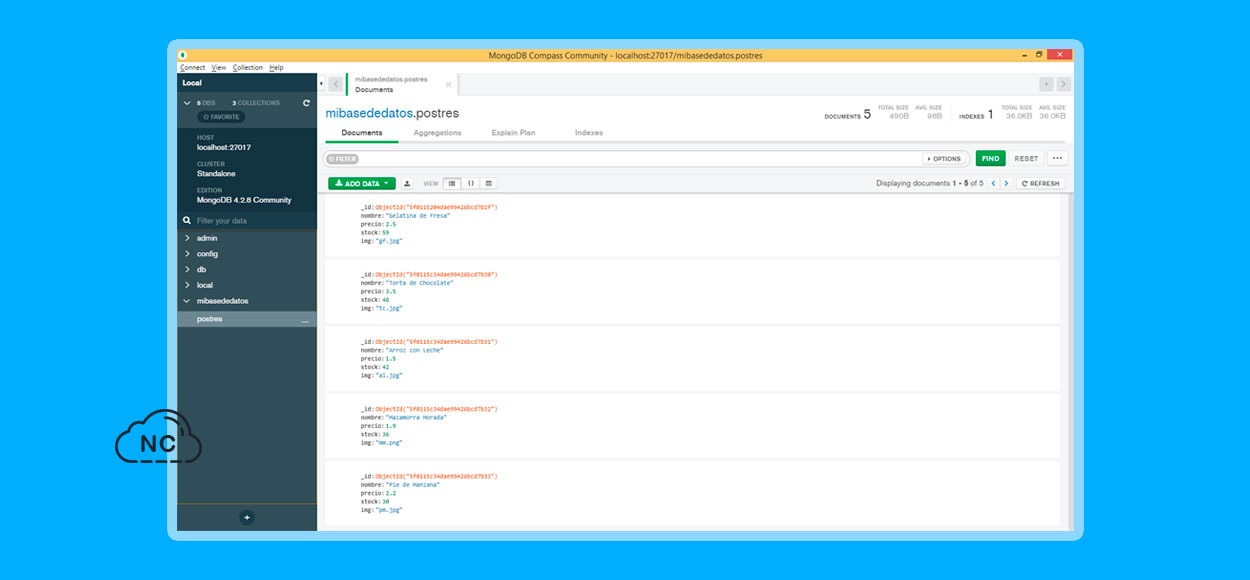
Task: Click the Standalone cluster text
Action: 216,173
